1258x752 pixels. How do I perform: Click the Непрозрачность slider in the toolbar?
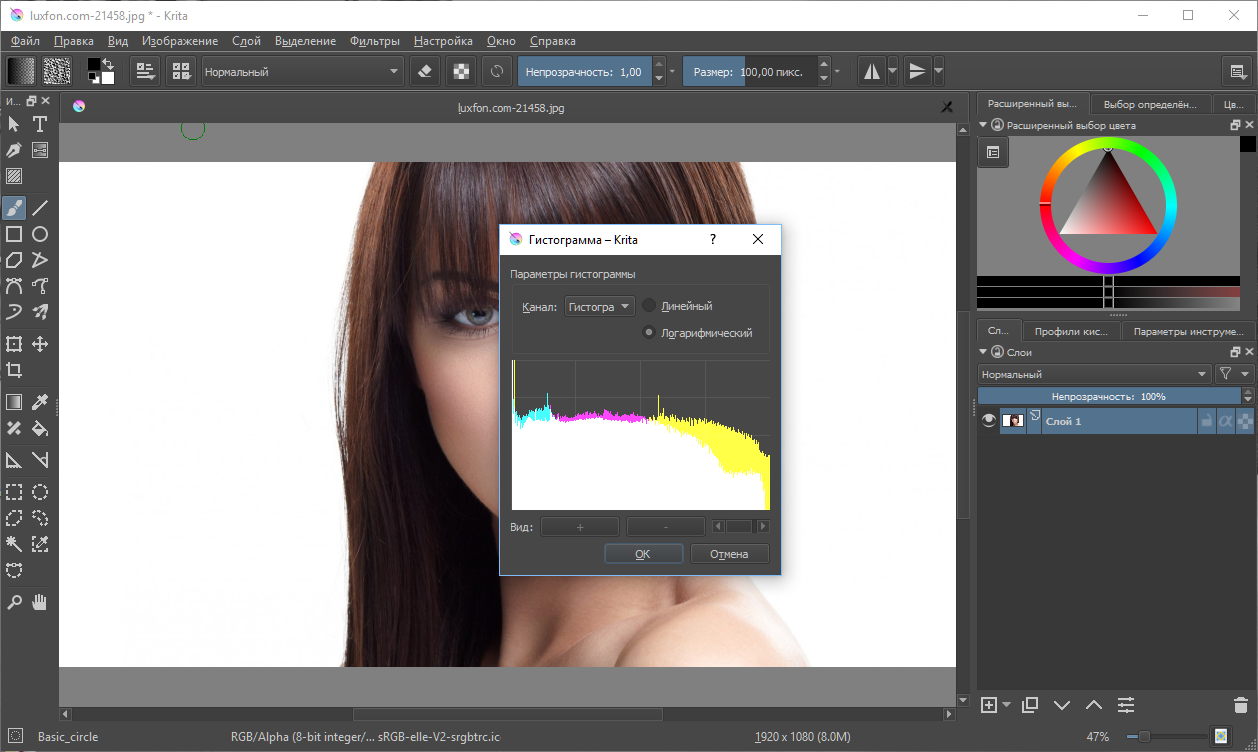pos(584,71)
